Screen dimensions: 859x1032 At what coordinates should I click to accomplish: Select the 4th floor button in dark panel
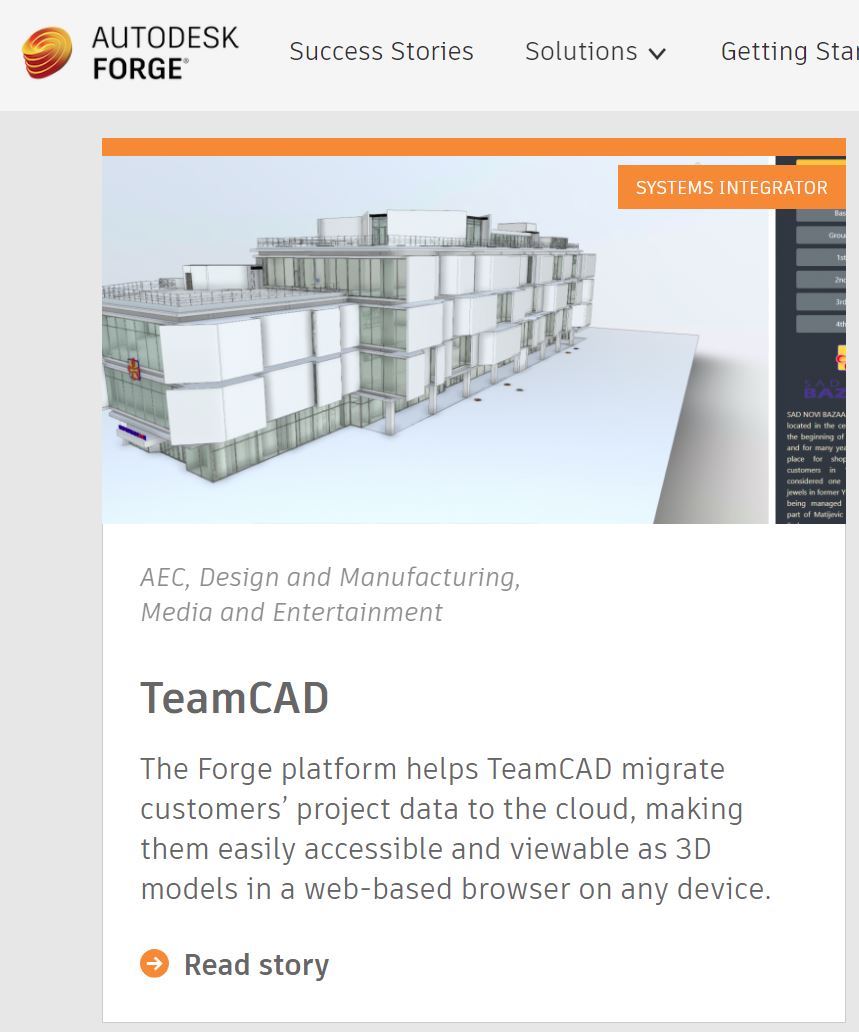click(x=821, y=323)
